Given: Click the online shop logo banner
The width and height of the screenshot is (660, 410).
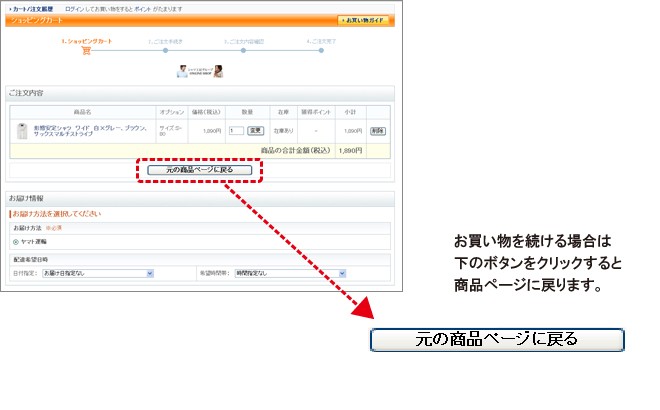Looking at the screenshot, I should (200, 72).
